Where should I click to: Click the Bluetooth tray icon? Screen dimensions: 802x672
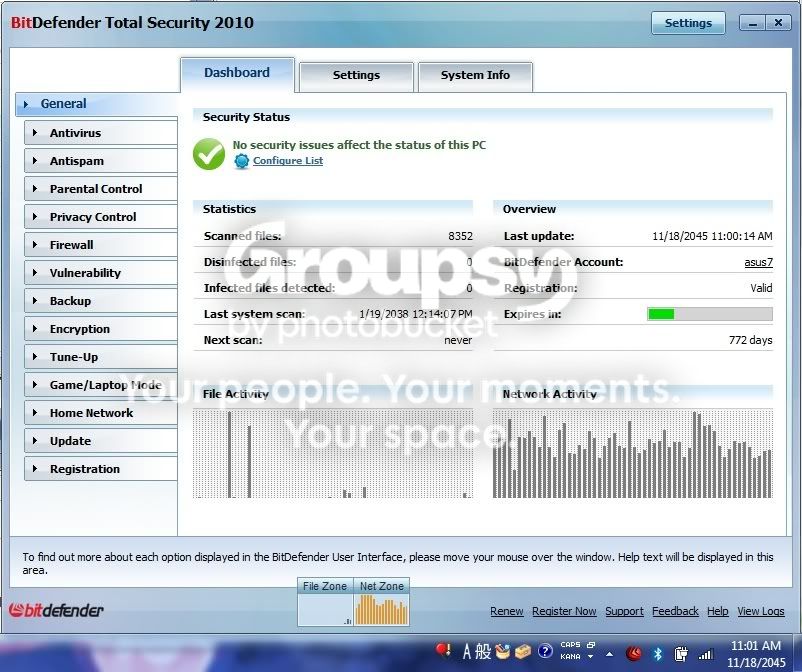coord(658,653)
